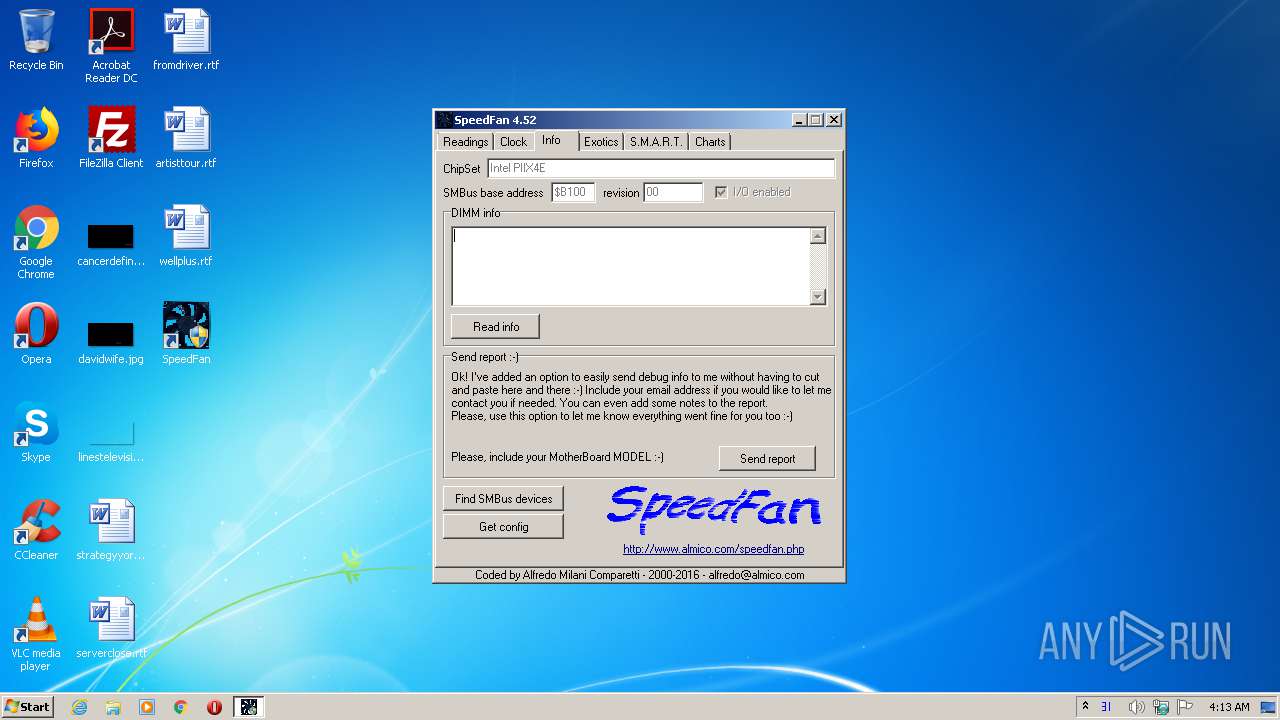Open the S.M.A.R.T. tab
Screen dimensions: 1280x720
coord(656,142)
